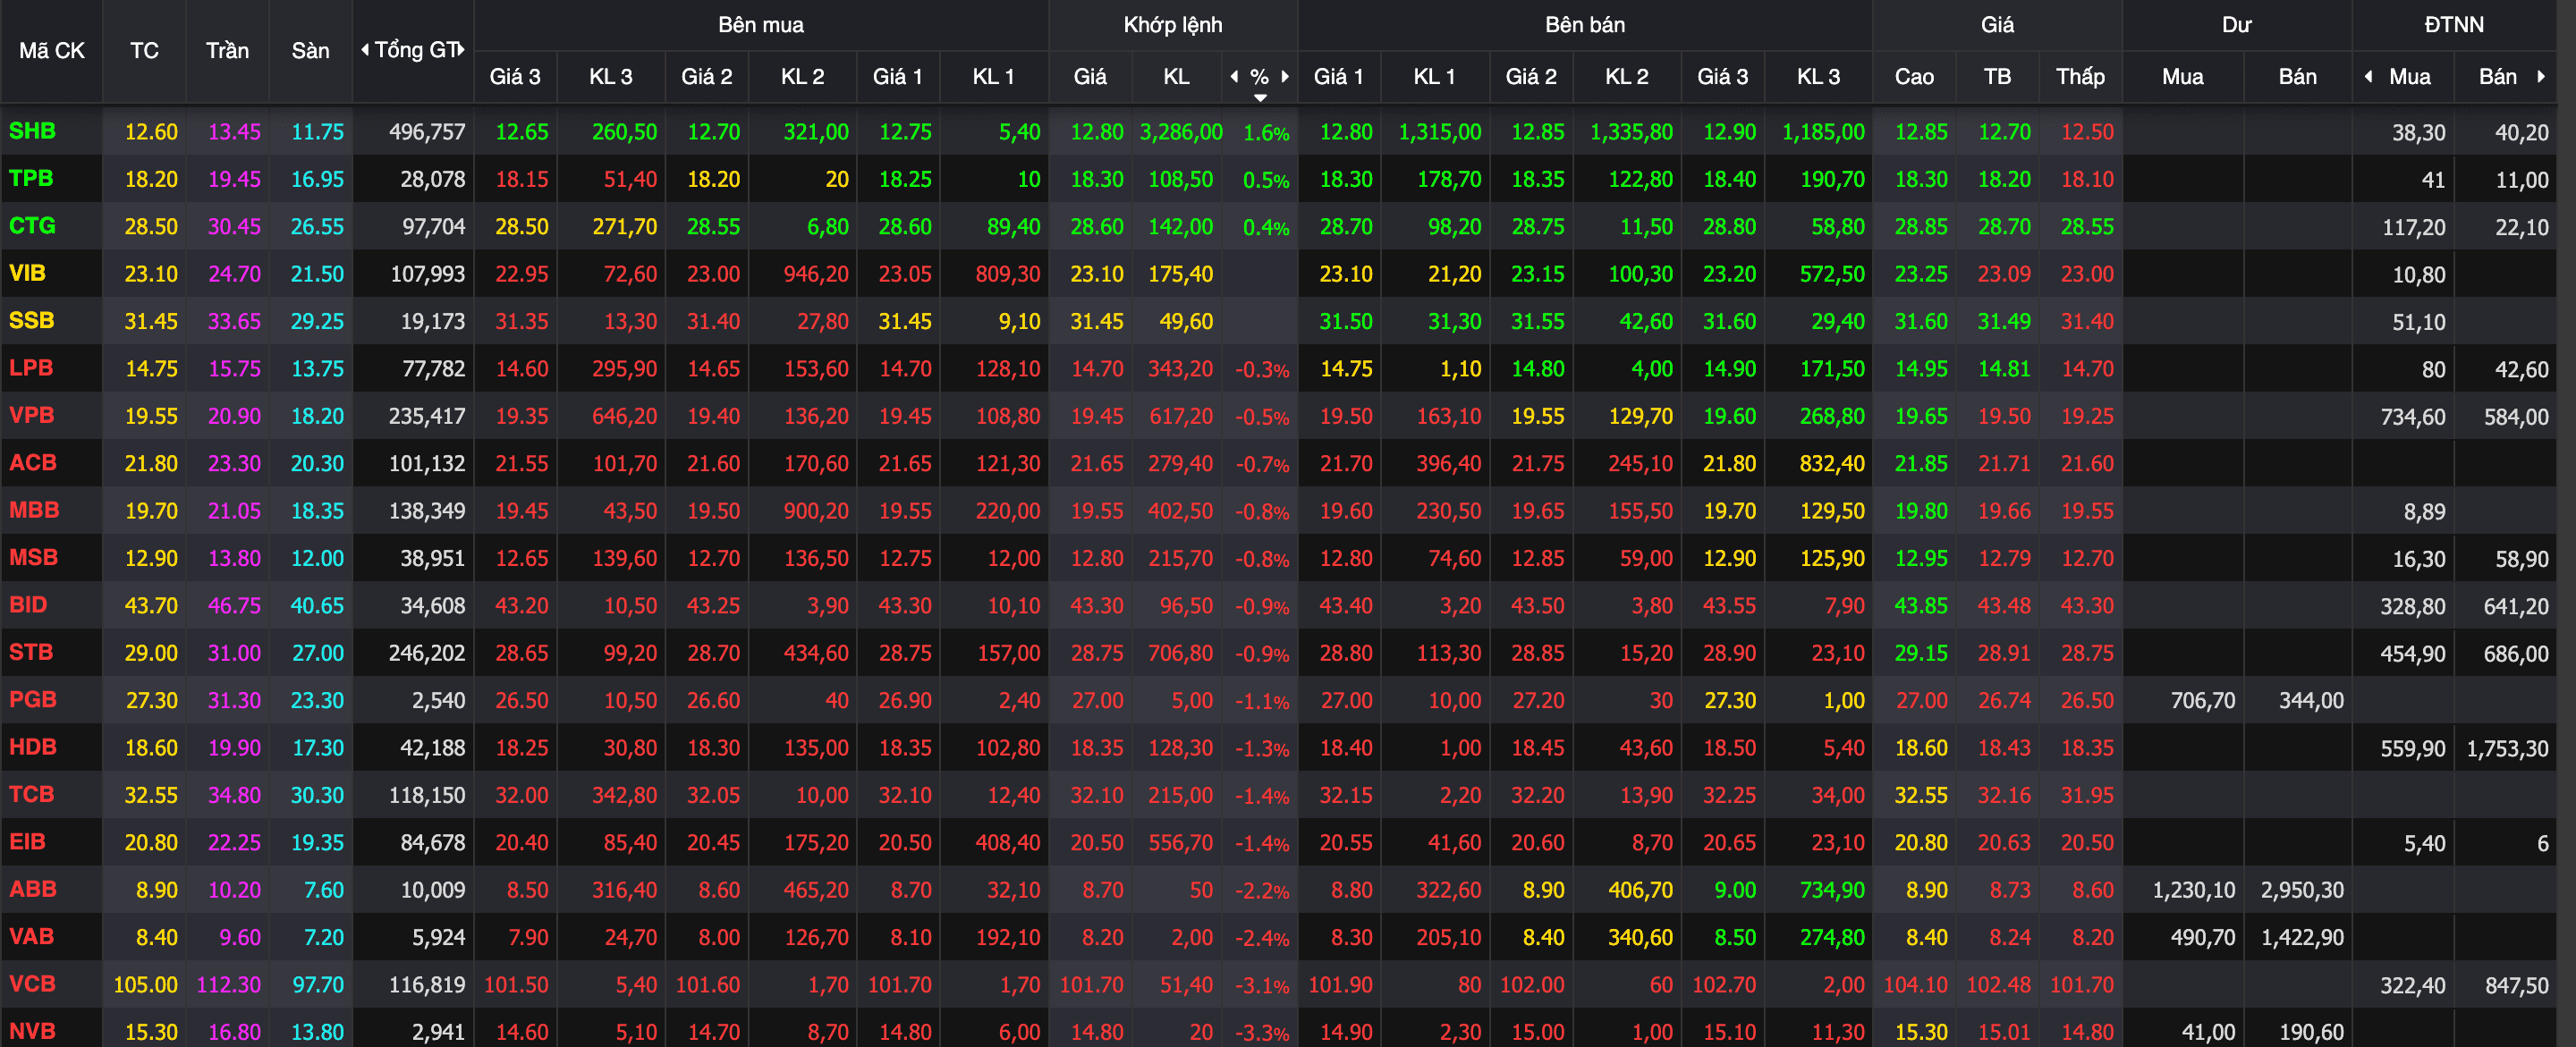Toggle the sort triangle under % header
Screen dimensions: 2576x1047
pyautogui.click(x=1260, y=98)
